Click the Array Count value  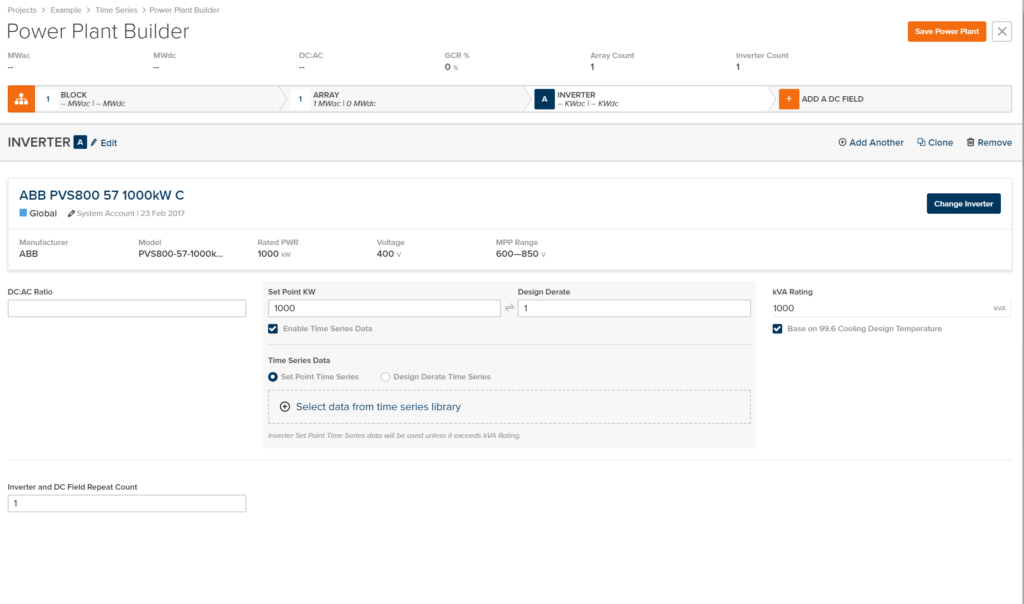tap(592, 67)
